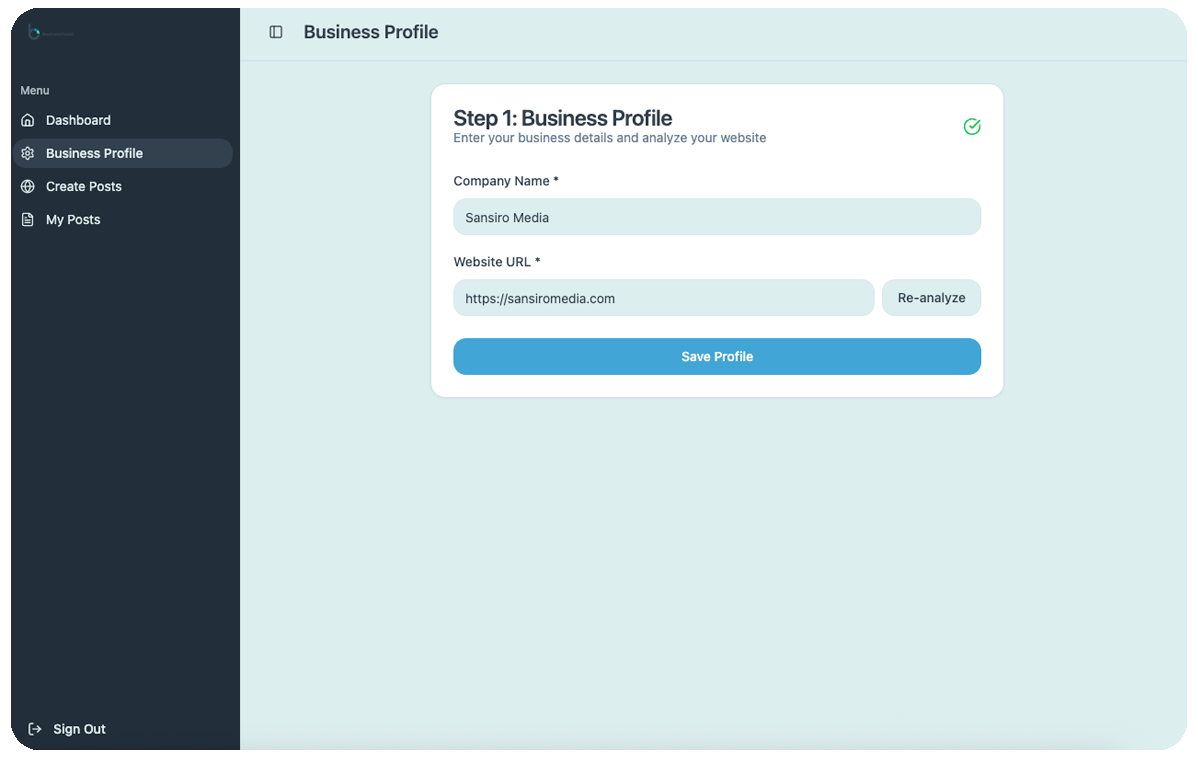1198x759 pixels.
Task: Open the My Posts menu label
Action: click(x=73, y=219)
